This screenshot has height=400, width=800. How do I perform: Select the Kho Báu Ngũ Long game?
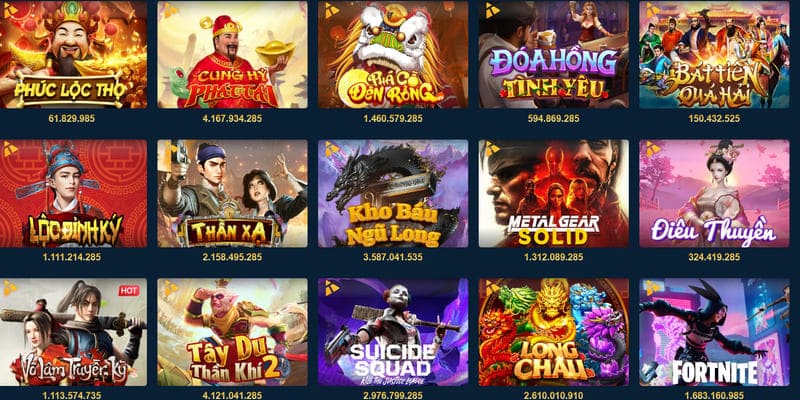click(393, 193)
